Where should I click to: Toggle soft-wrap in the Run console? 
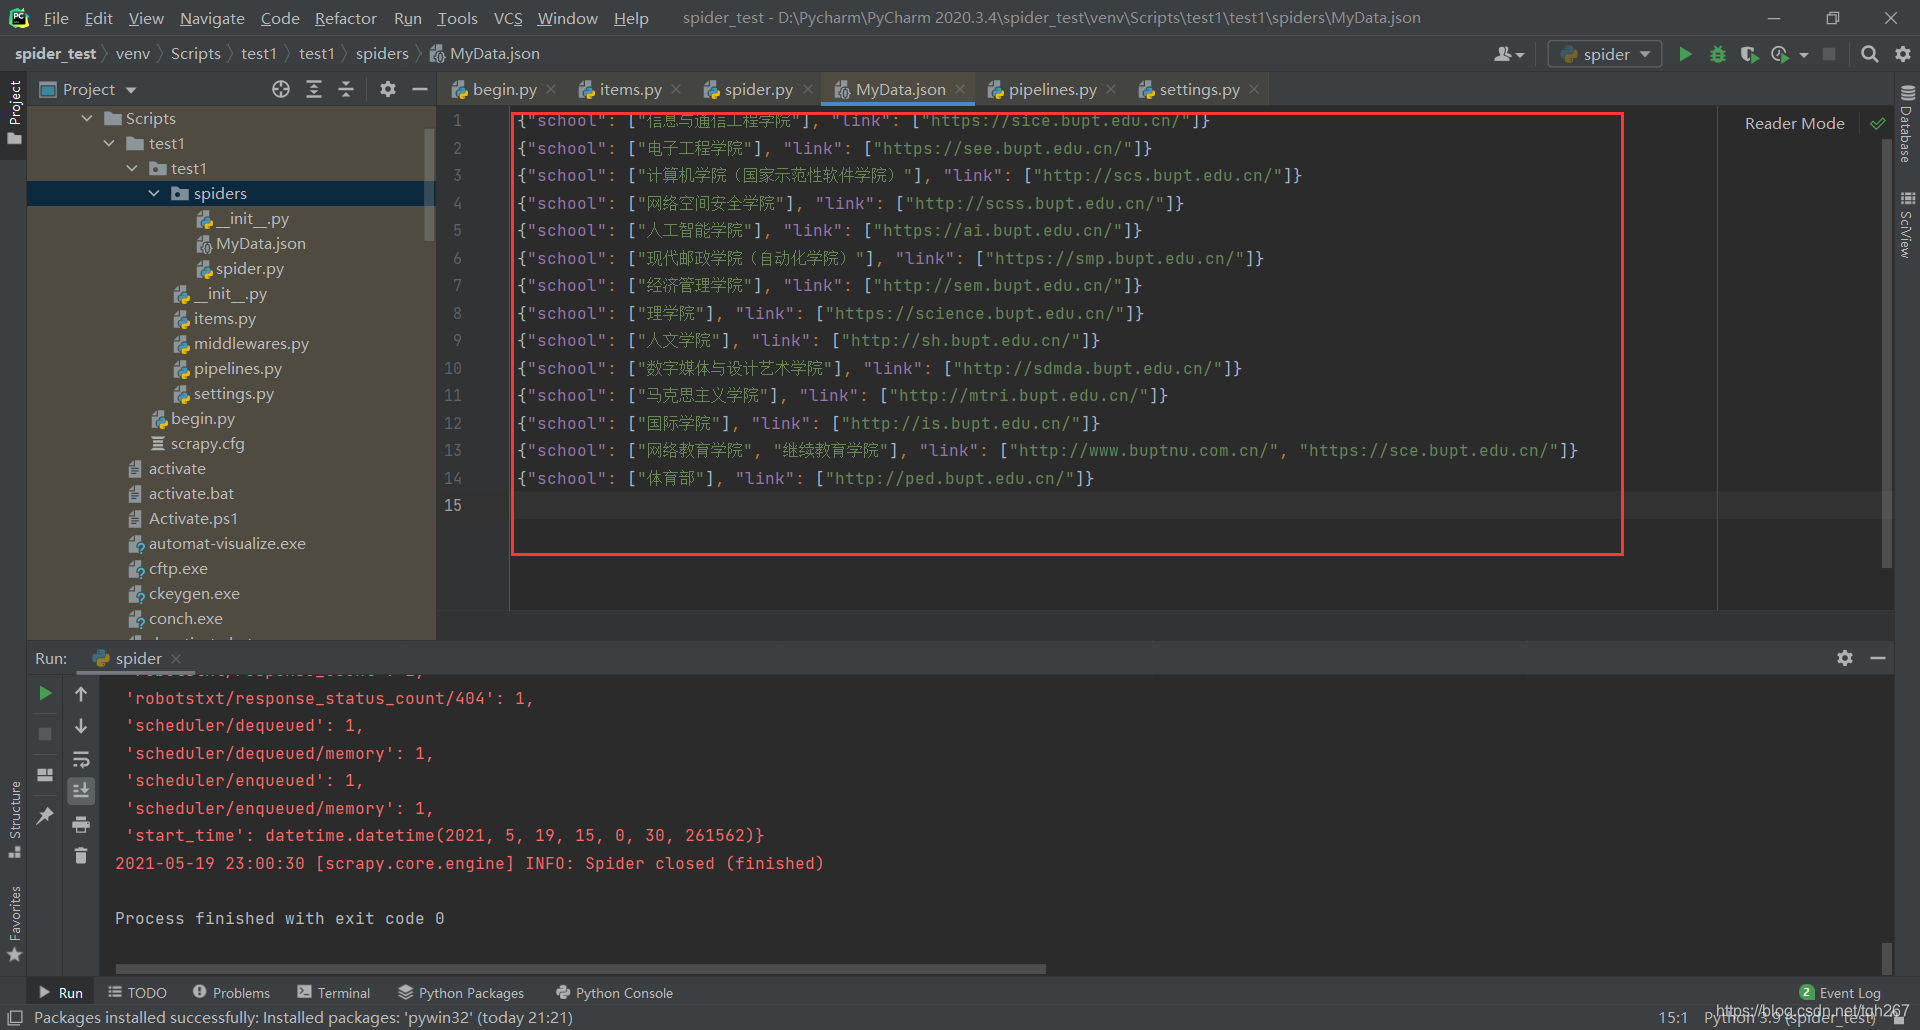[x=81, y=759]
